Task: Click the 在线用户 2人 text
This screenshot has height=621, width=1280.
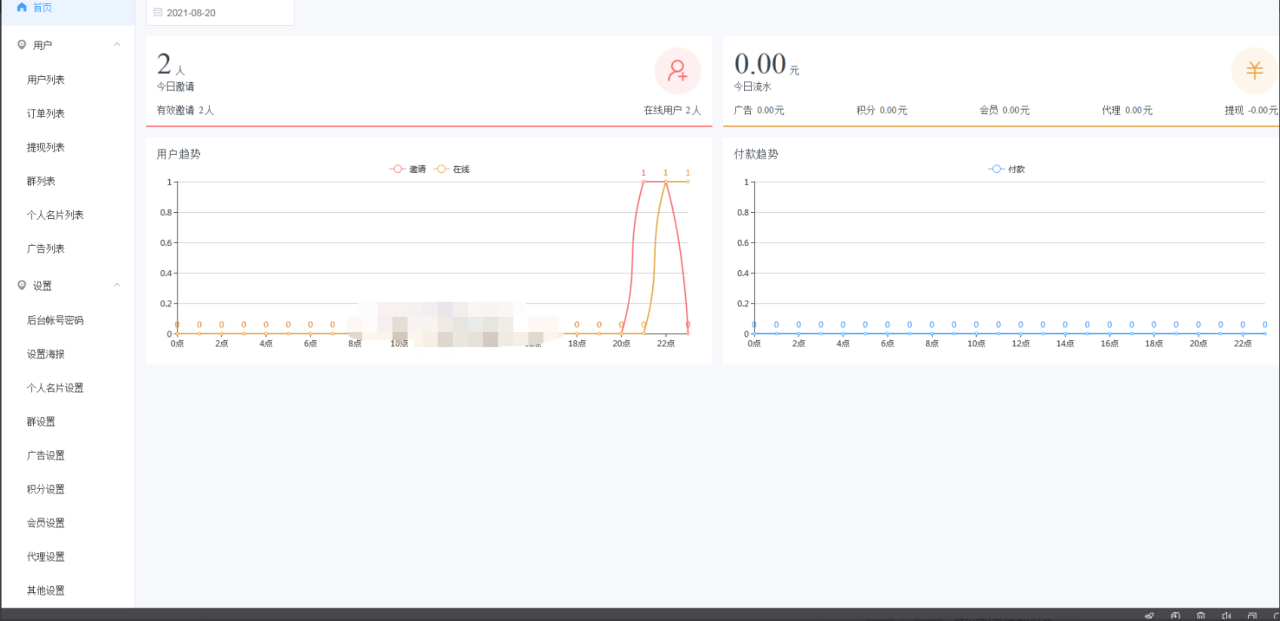Action: [x=672, y=110]
